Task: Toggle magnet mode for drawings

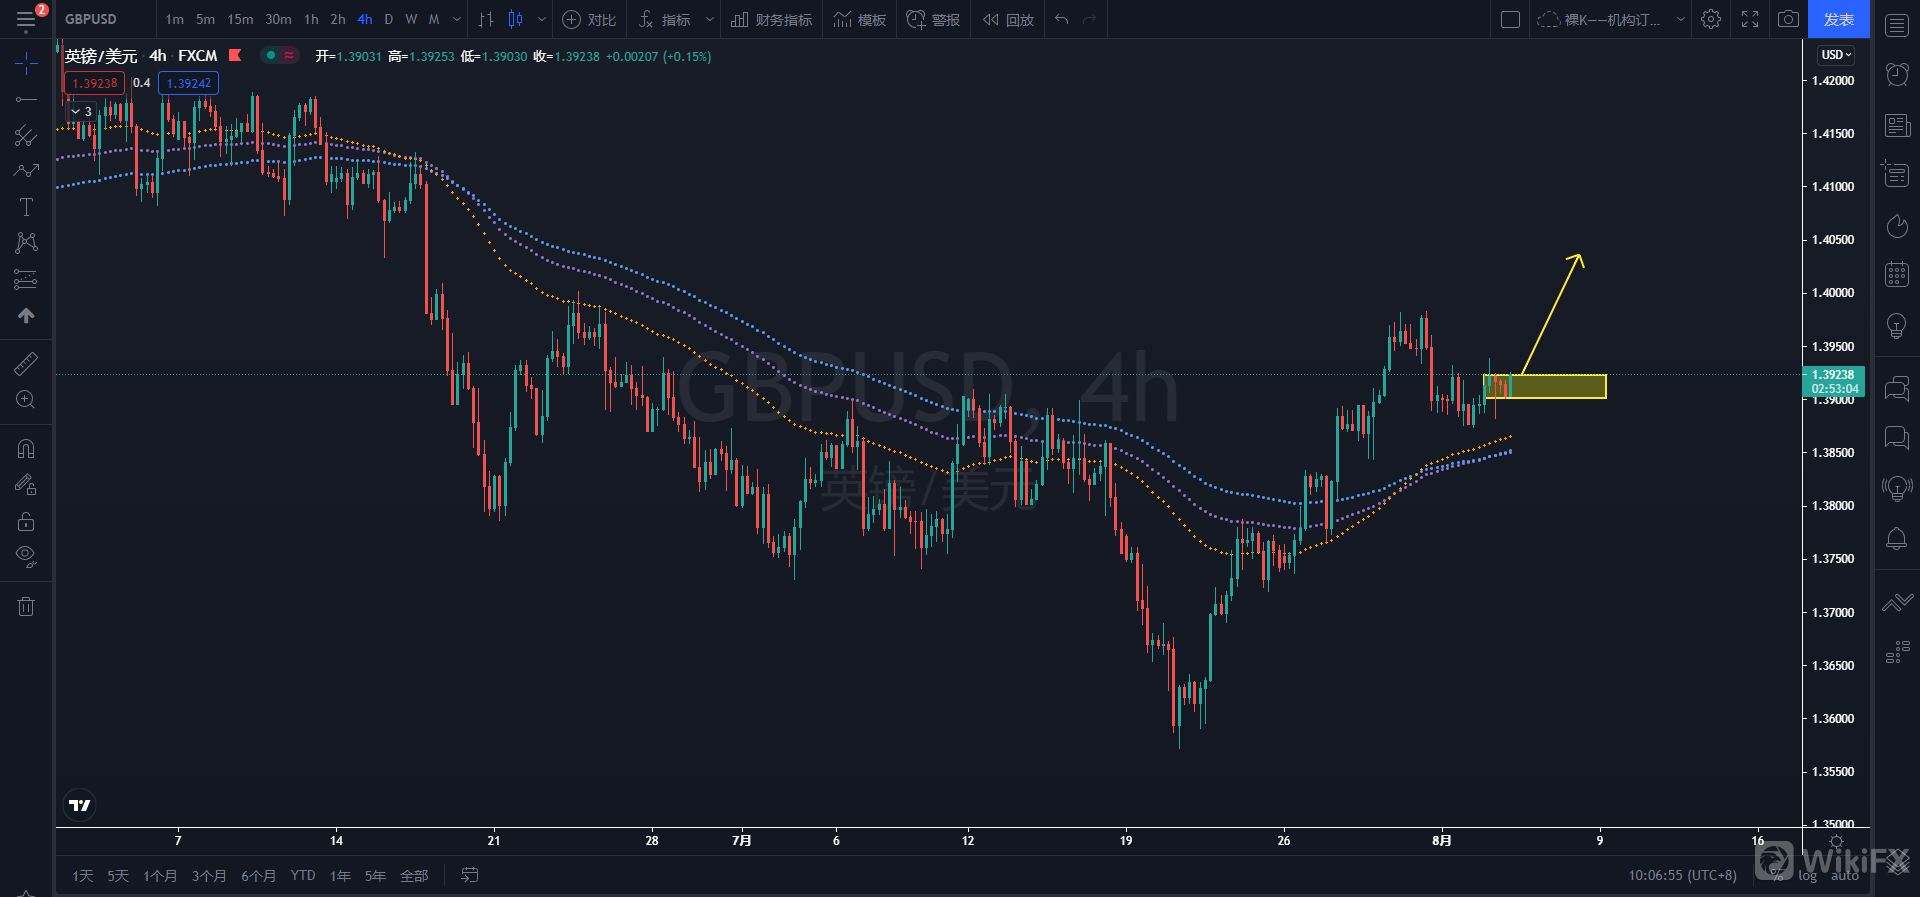Action: [26, 449]
